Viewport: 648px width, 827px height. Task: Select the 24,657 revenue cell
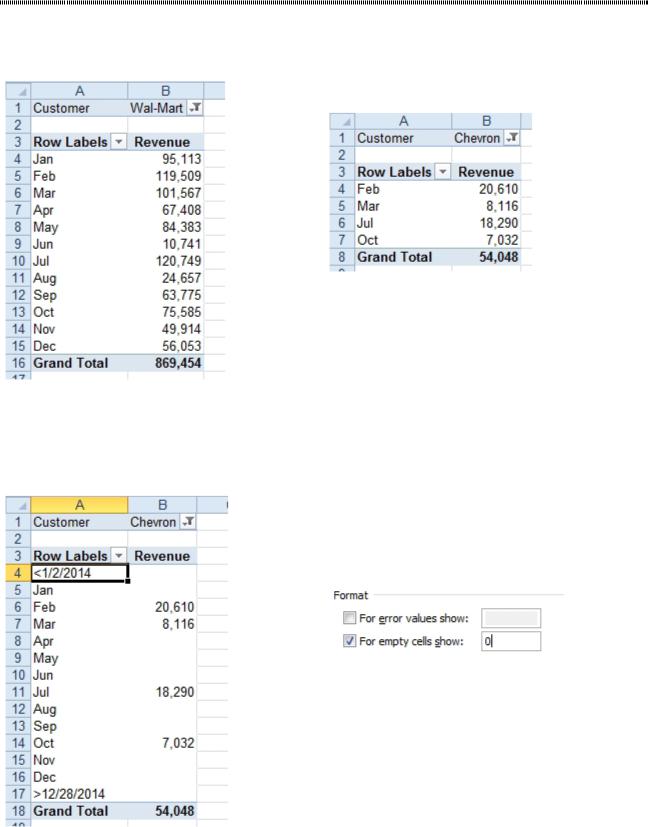pyautogui.click(x=166, y=278)
